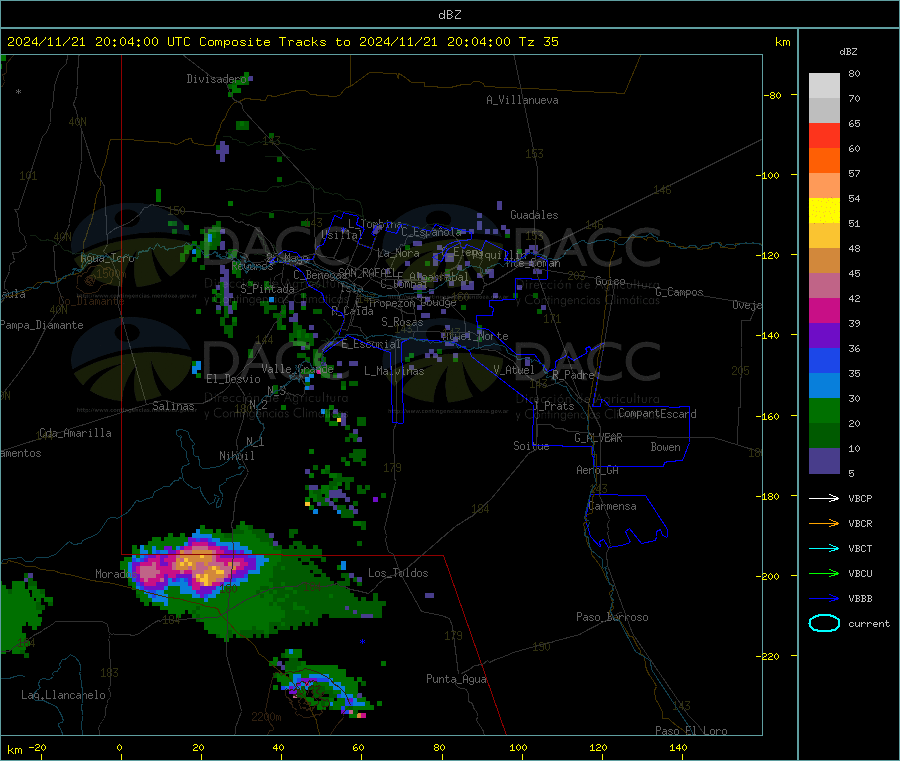Image resolution: width=900 pixels, height=761 pixels.
Task: Click the Punta_Agua place label
Action: pos(456,679)
